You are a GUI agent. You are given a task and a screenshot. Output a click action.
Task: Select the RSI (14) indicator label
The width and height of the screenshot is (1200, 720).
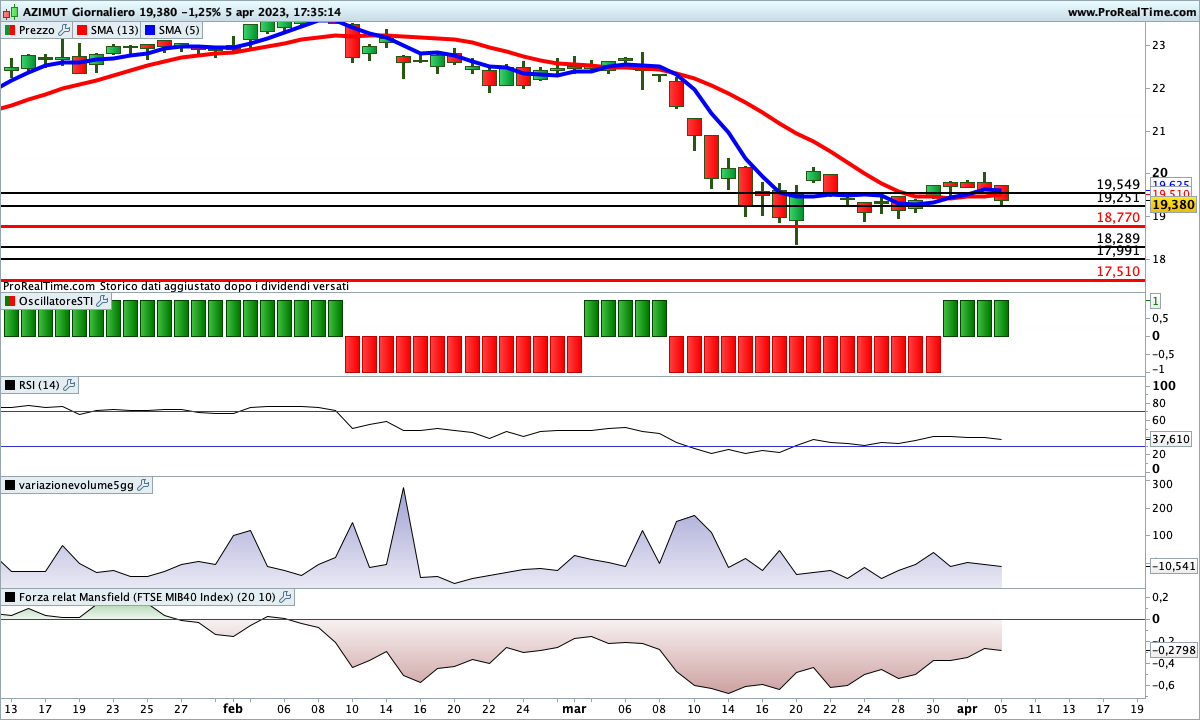[x=39, y=385]
